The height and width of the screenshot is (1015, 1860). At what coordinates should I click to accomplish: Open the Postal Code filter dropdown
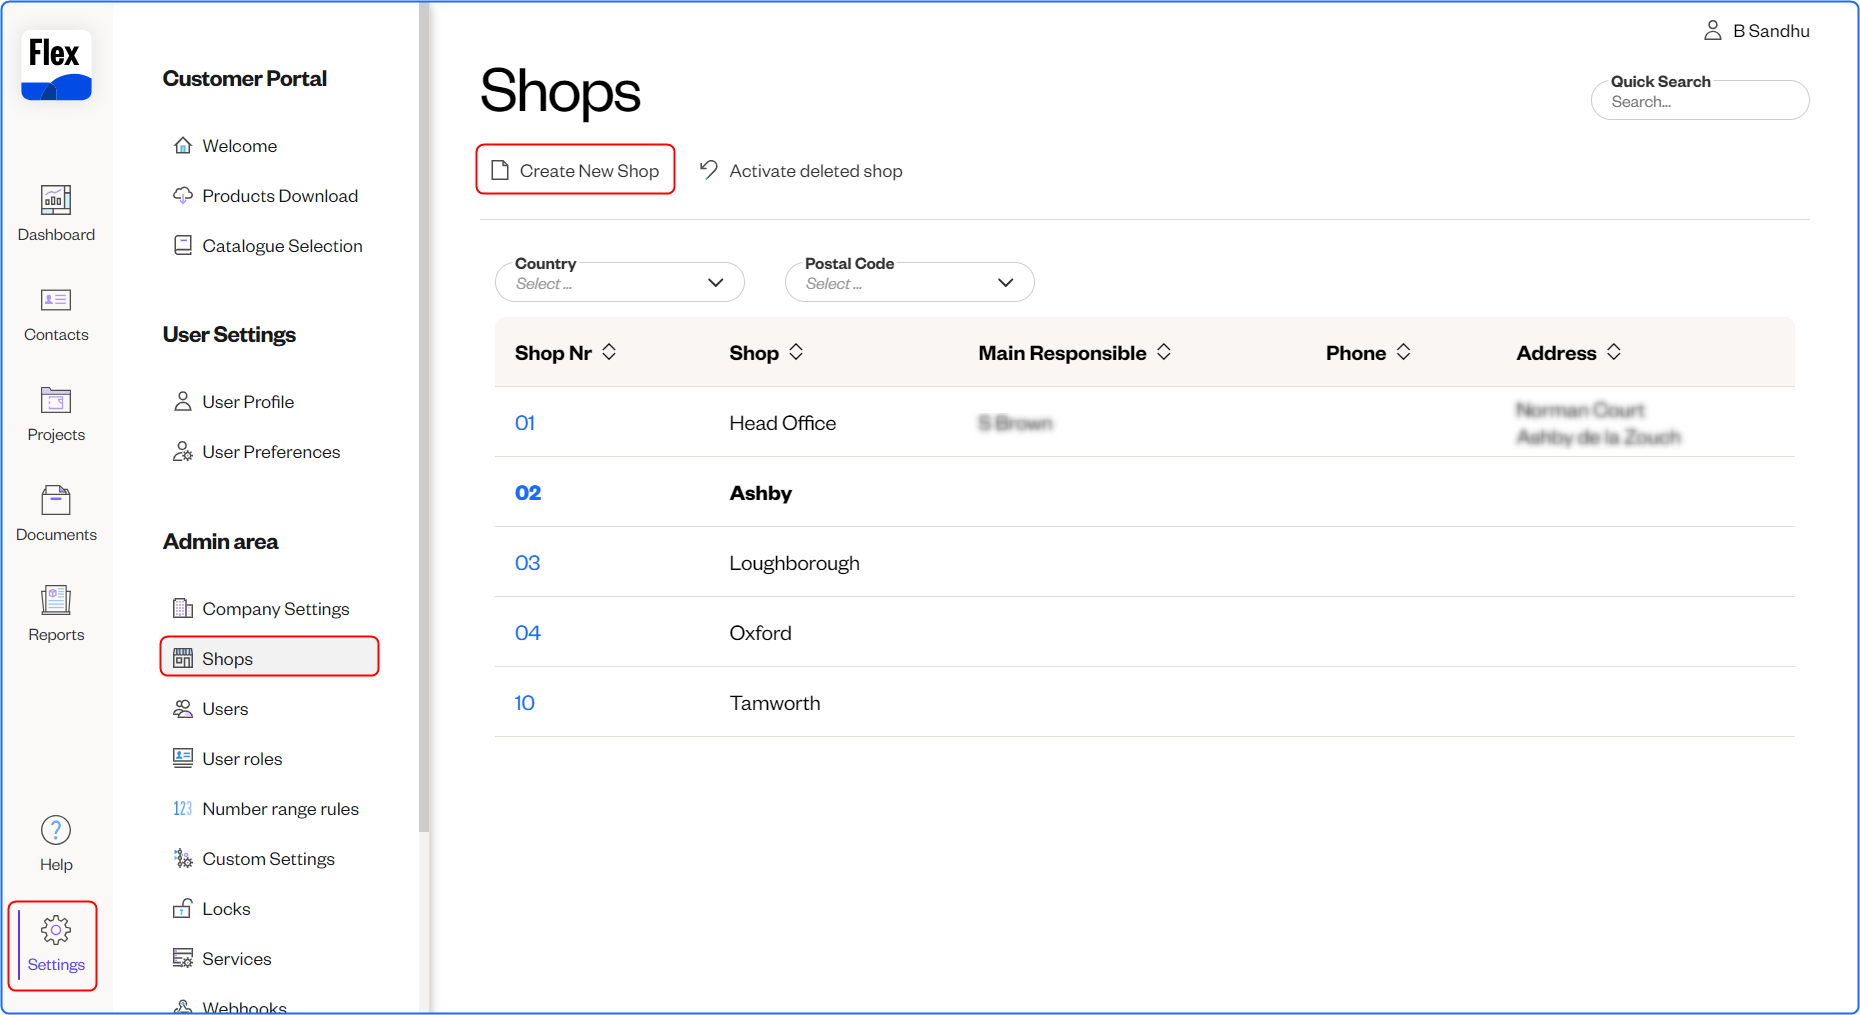tap(908, 282)
